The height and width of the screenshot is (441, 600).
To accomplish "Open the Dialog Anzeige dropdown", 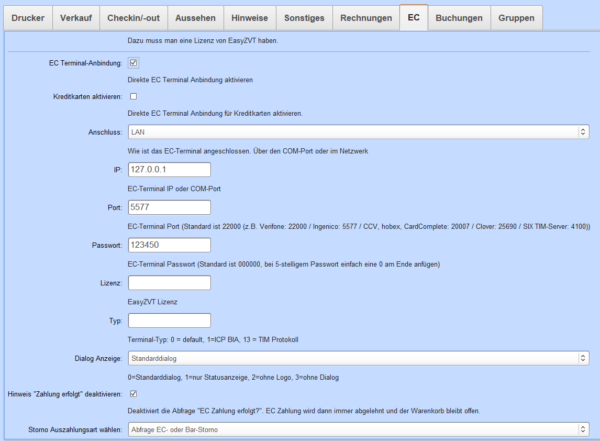I will coord(357,359).
